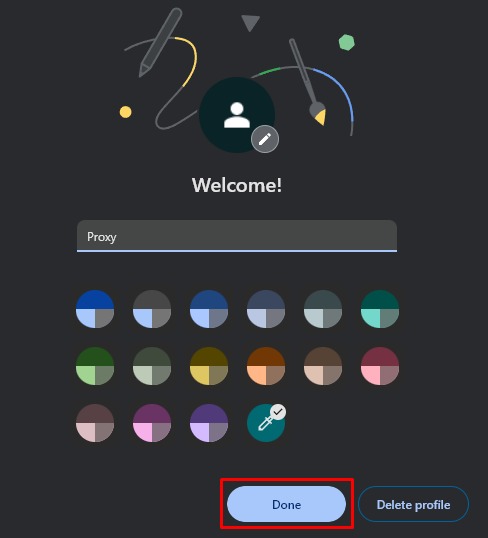488x538 pixels.
Task: Choose the purple lavender theme swatch
Action: pyautogui.click(x=209, y=423)
